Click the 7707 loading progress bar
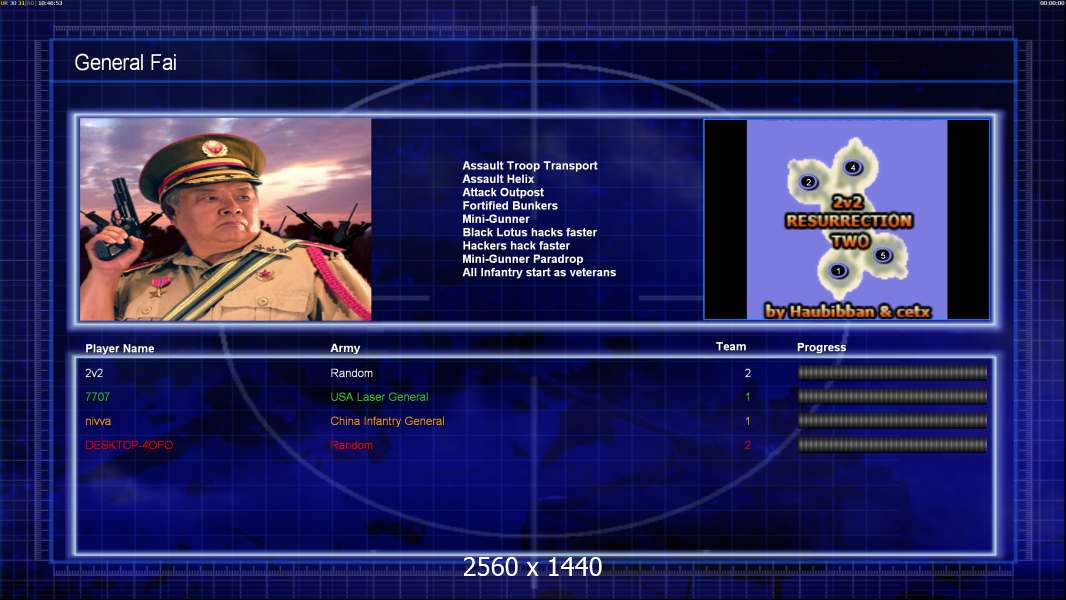The height and width of the screenshot is (600, 1066). [x=892, y=396]
